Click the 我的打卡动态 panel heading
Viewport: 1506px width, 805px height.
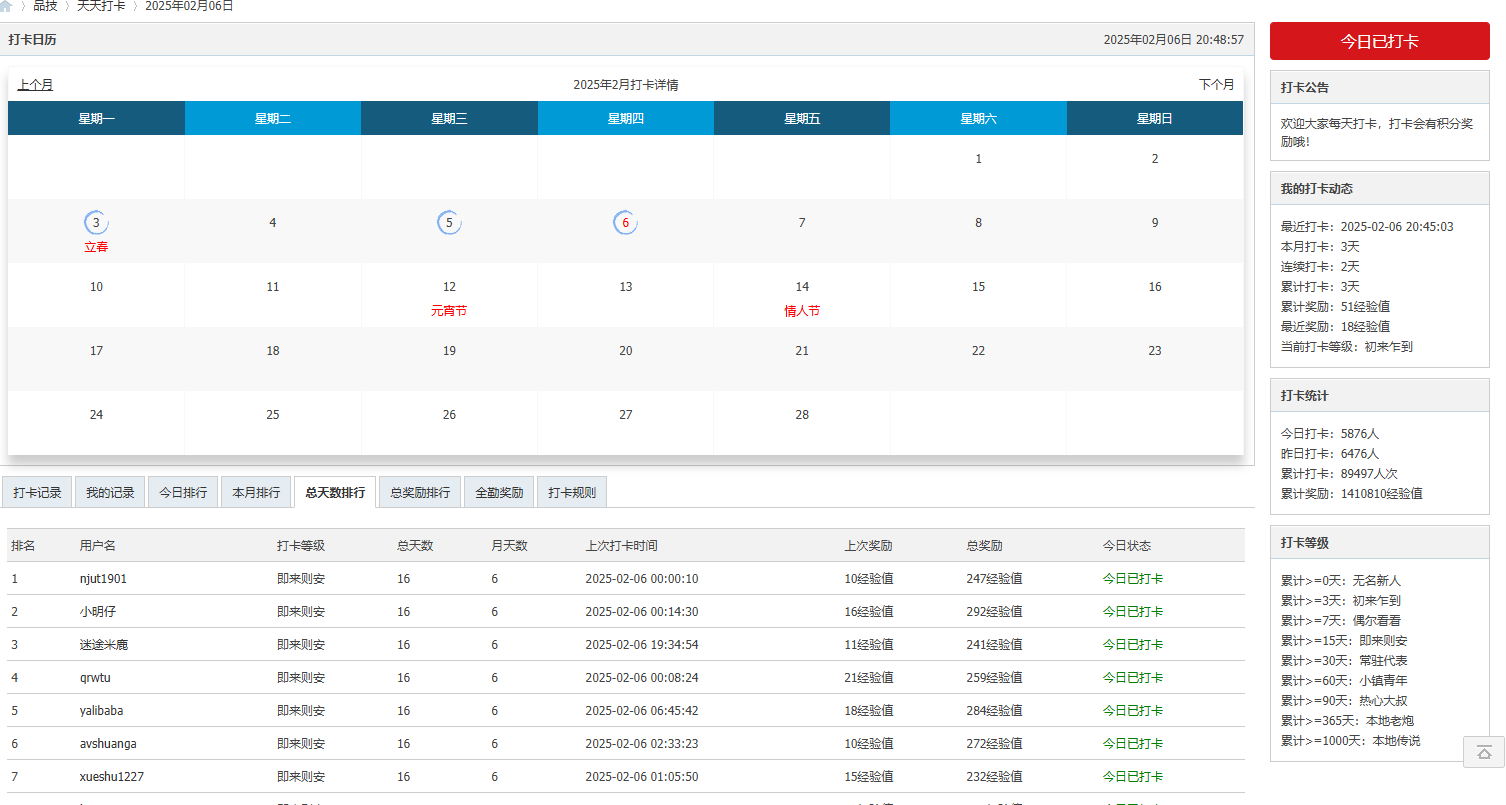point(1317,189)
